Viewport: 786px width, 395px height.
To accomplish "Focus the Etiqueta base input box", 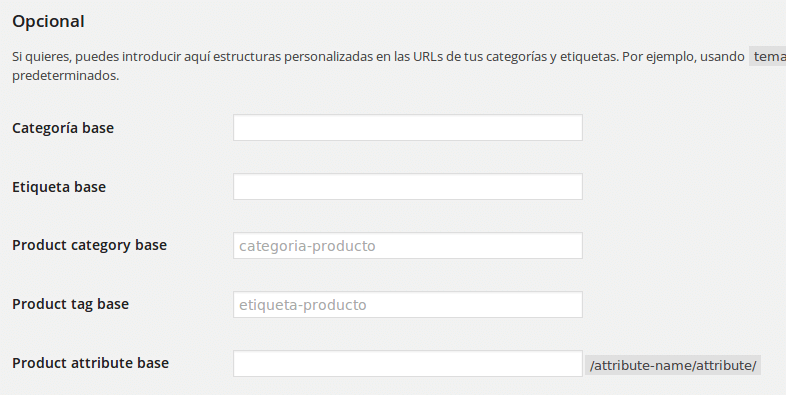I will (x=408, y=186).
